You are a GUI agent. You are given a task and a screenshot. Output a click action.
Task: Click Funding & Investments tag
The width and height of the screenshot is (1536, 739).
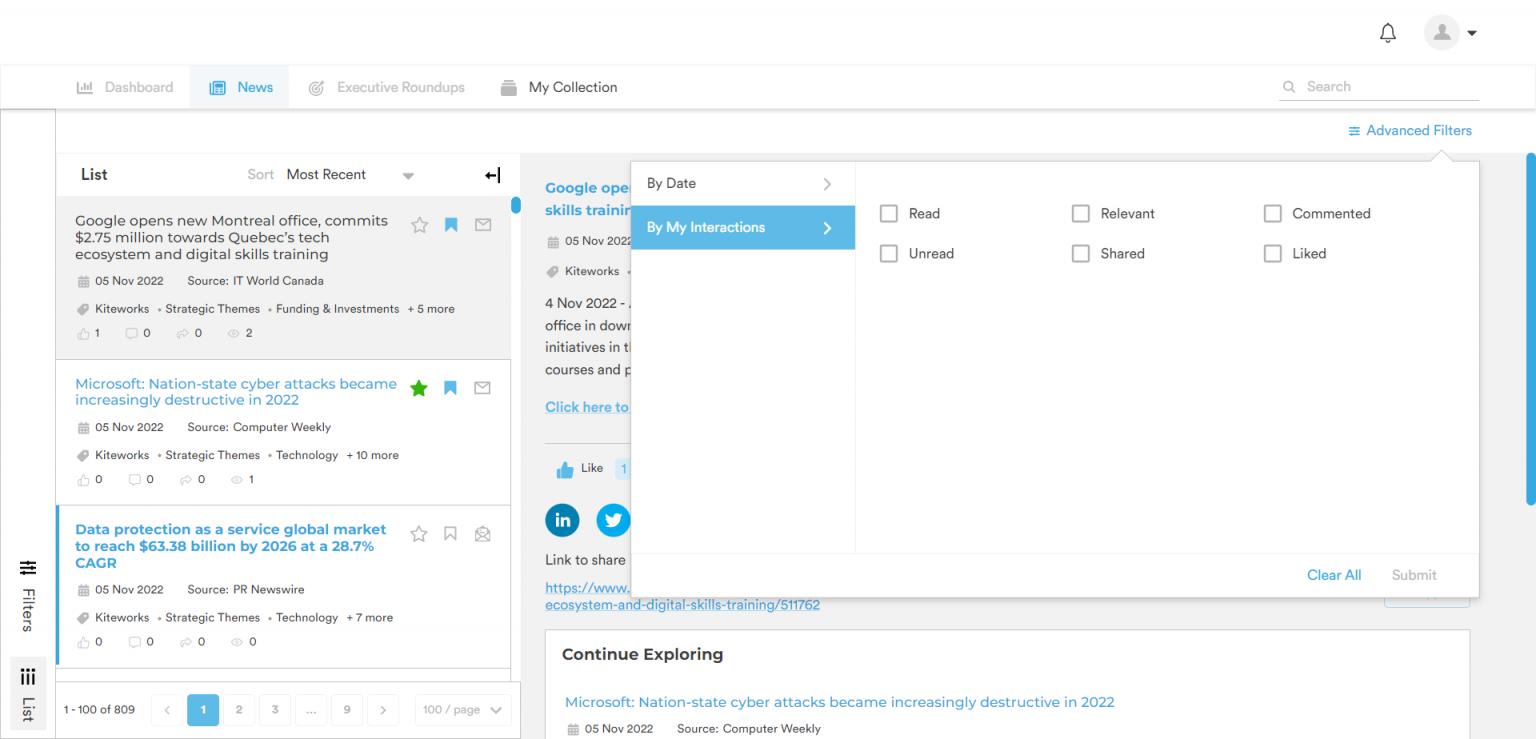pyautogui.click(x=337, y=309)
